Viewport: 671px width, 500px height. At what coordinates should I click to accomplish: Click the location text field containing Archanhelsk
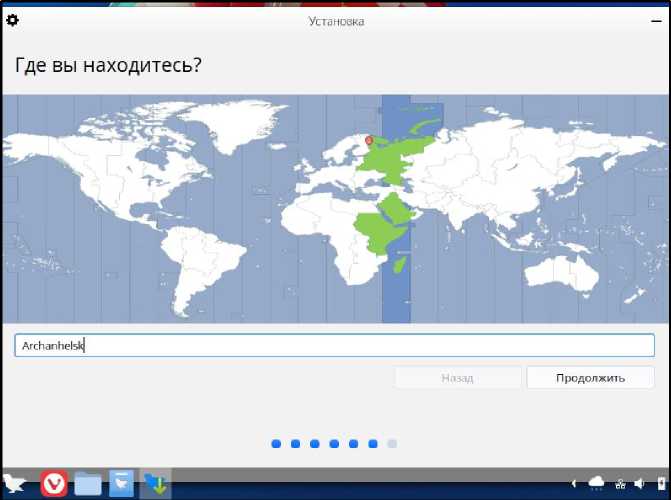point(335,345)
